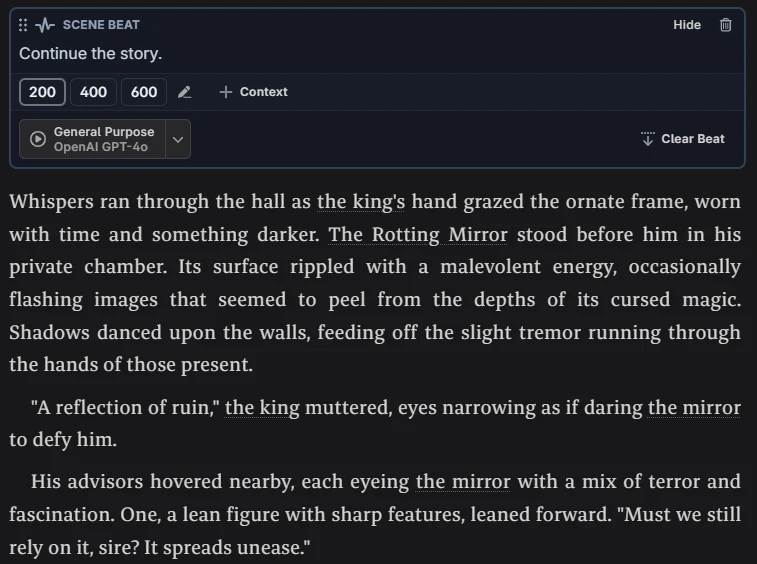
Task: Expand the General Purpose model dropdown arrow
Action: tap(178, 139)
